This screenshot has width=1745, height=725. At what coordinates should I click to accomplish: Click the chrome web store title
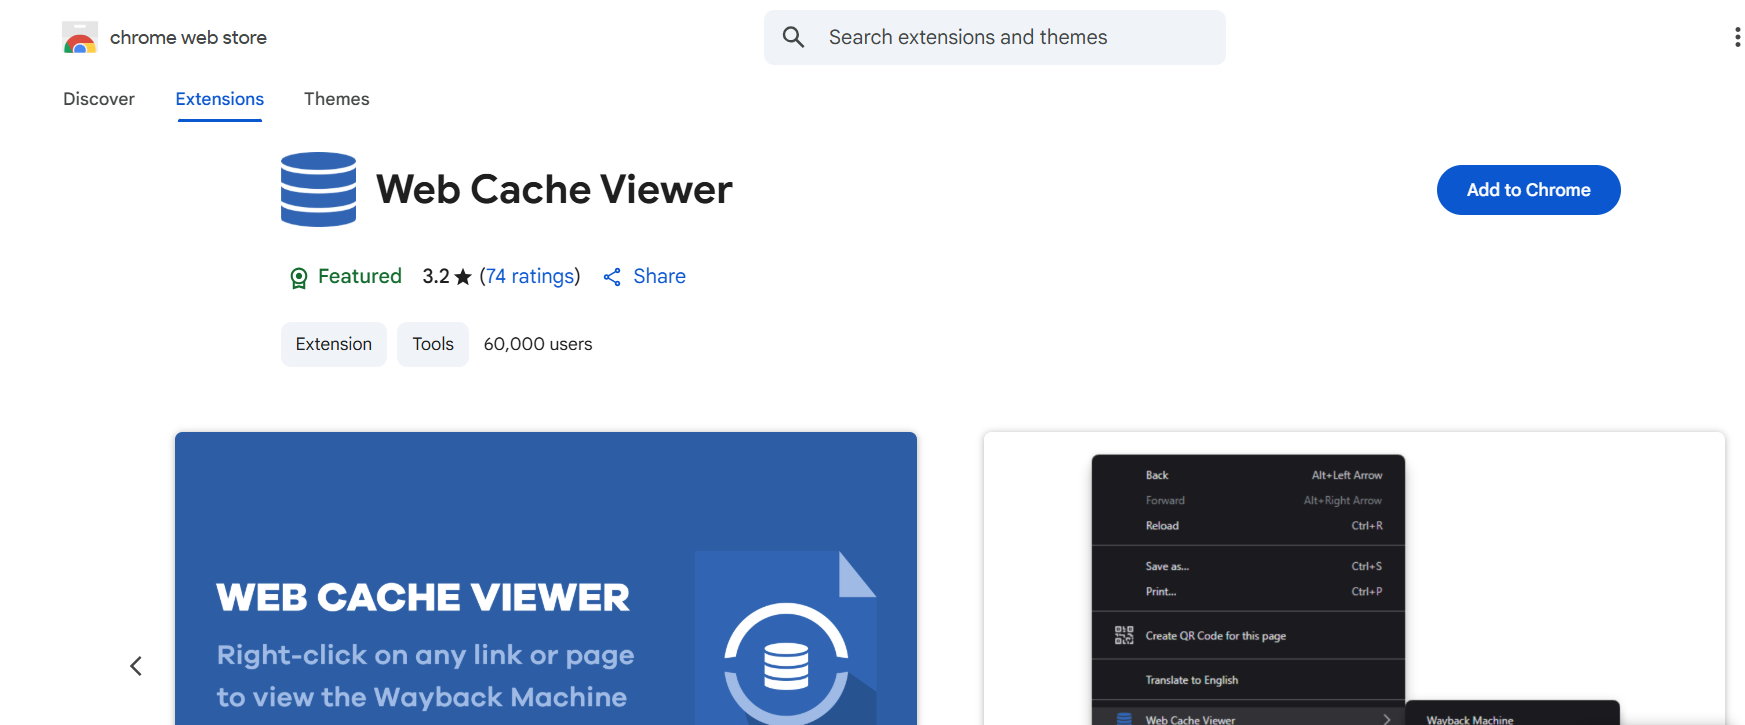click(x=188, y=37)
